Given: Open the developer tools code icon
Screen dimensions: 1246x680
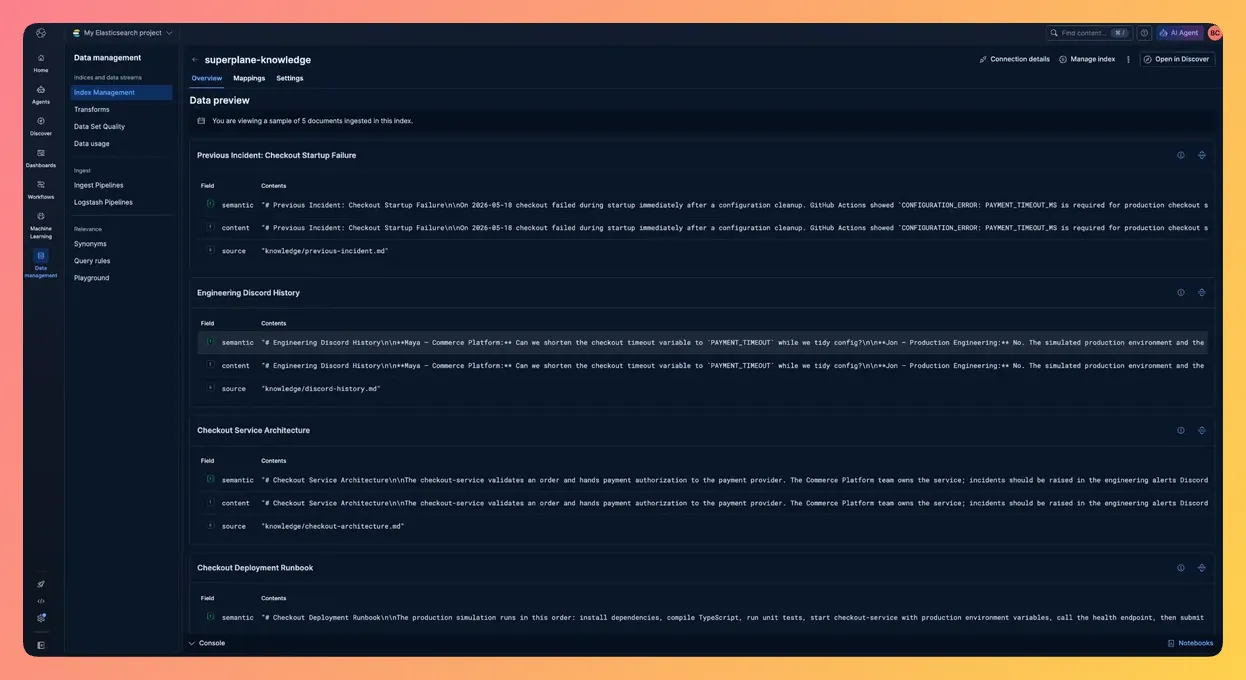Looking at the screenshot, I should coord(41,601).
